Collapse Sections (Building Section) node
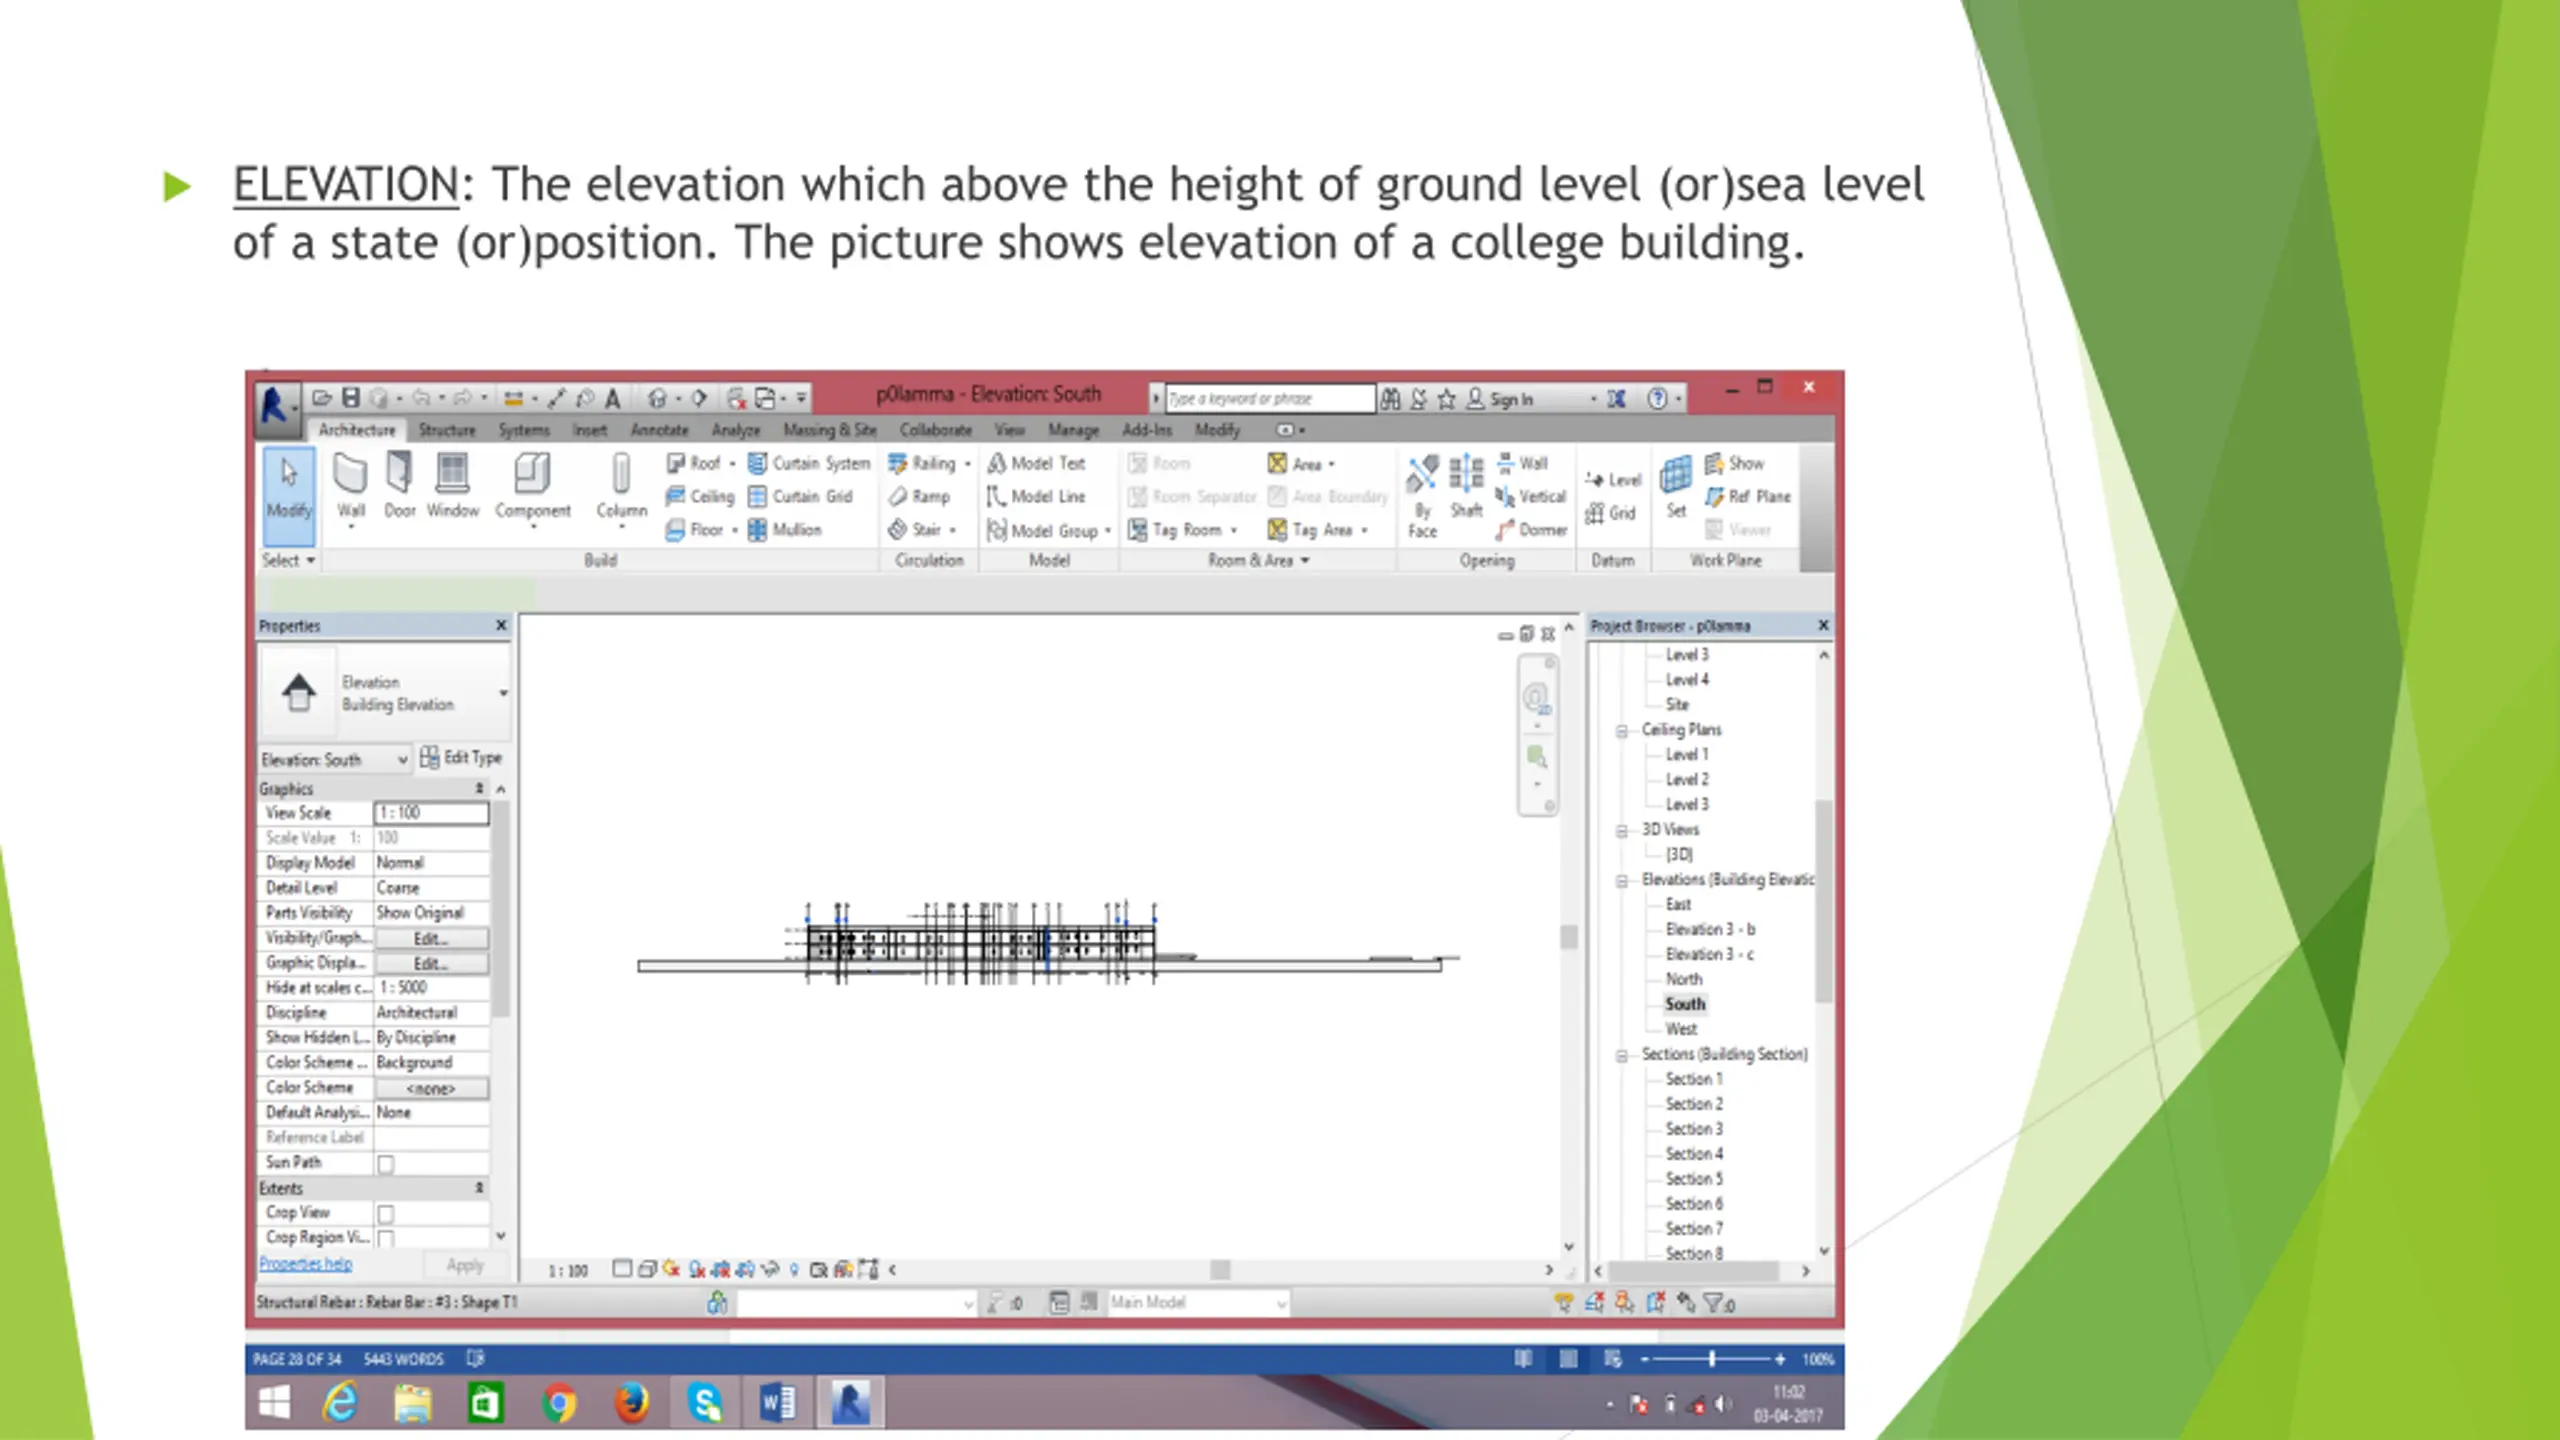The height and width of the screenshot is (1440, 2560). [x=1622, y=1056]
